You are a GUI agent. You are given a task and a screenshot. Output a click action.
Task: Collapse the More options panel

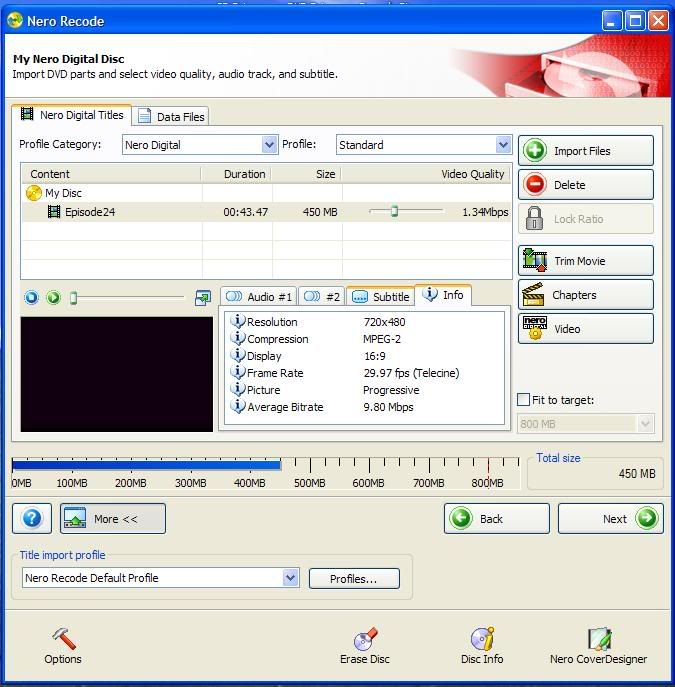click(x=113, y=518)
